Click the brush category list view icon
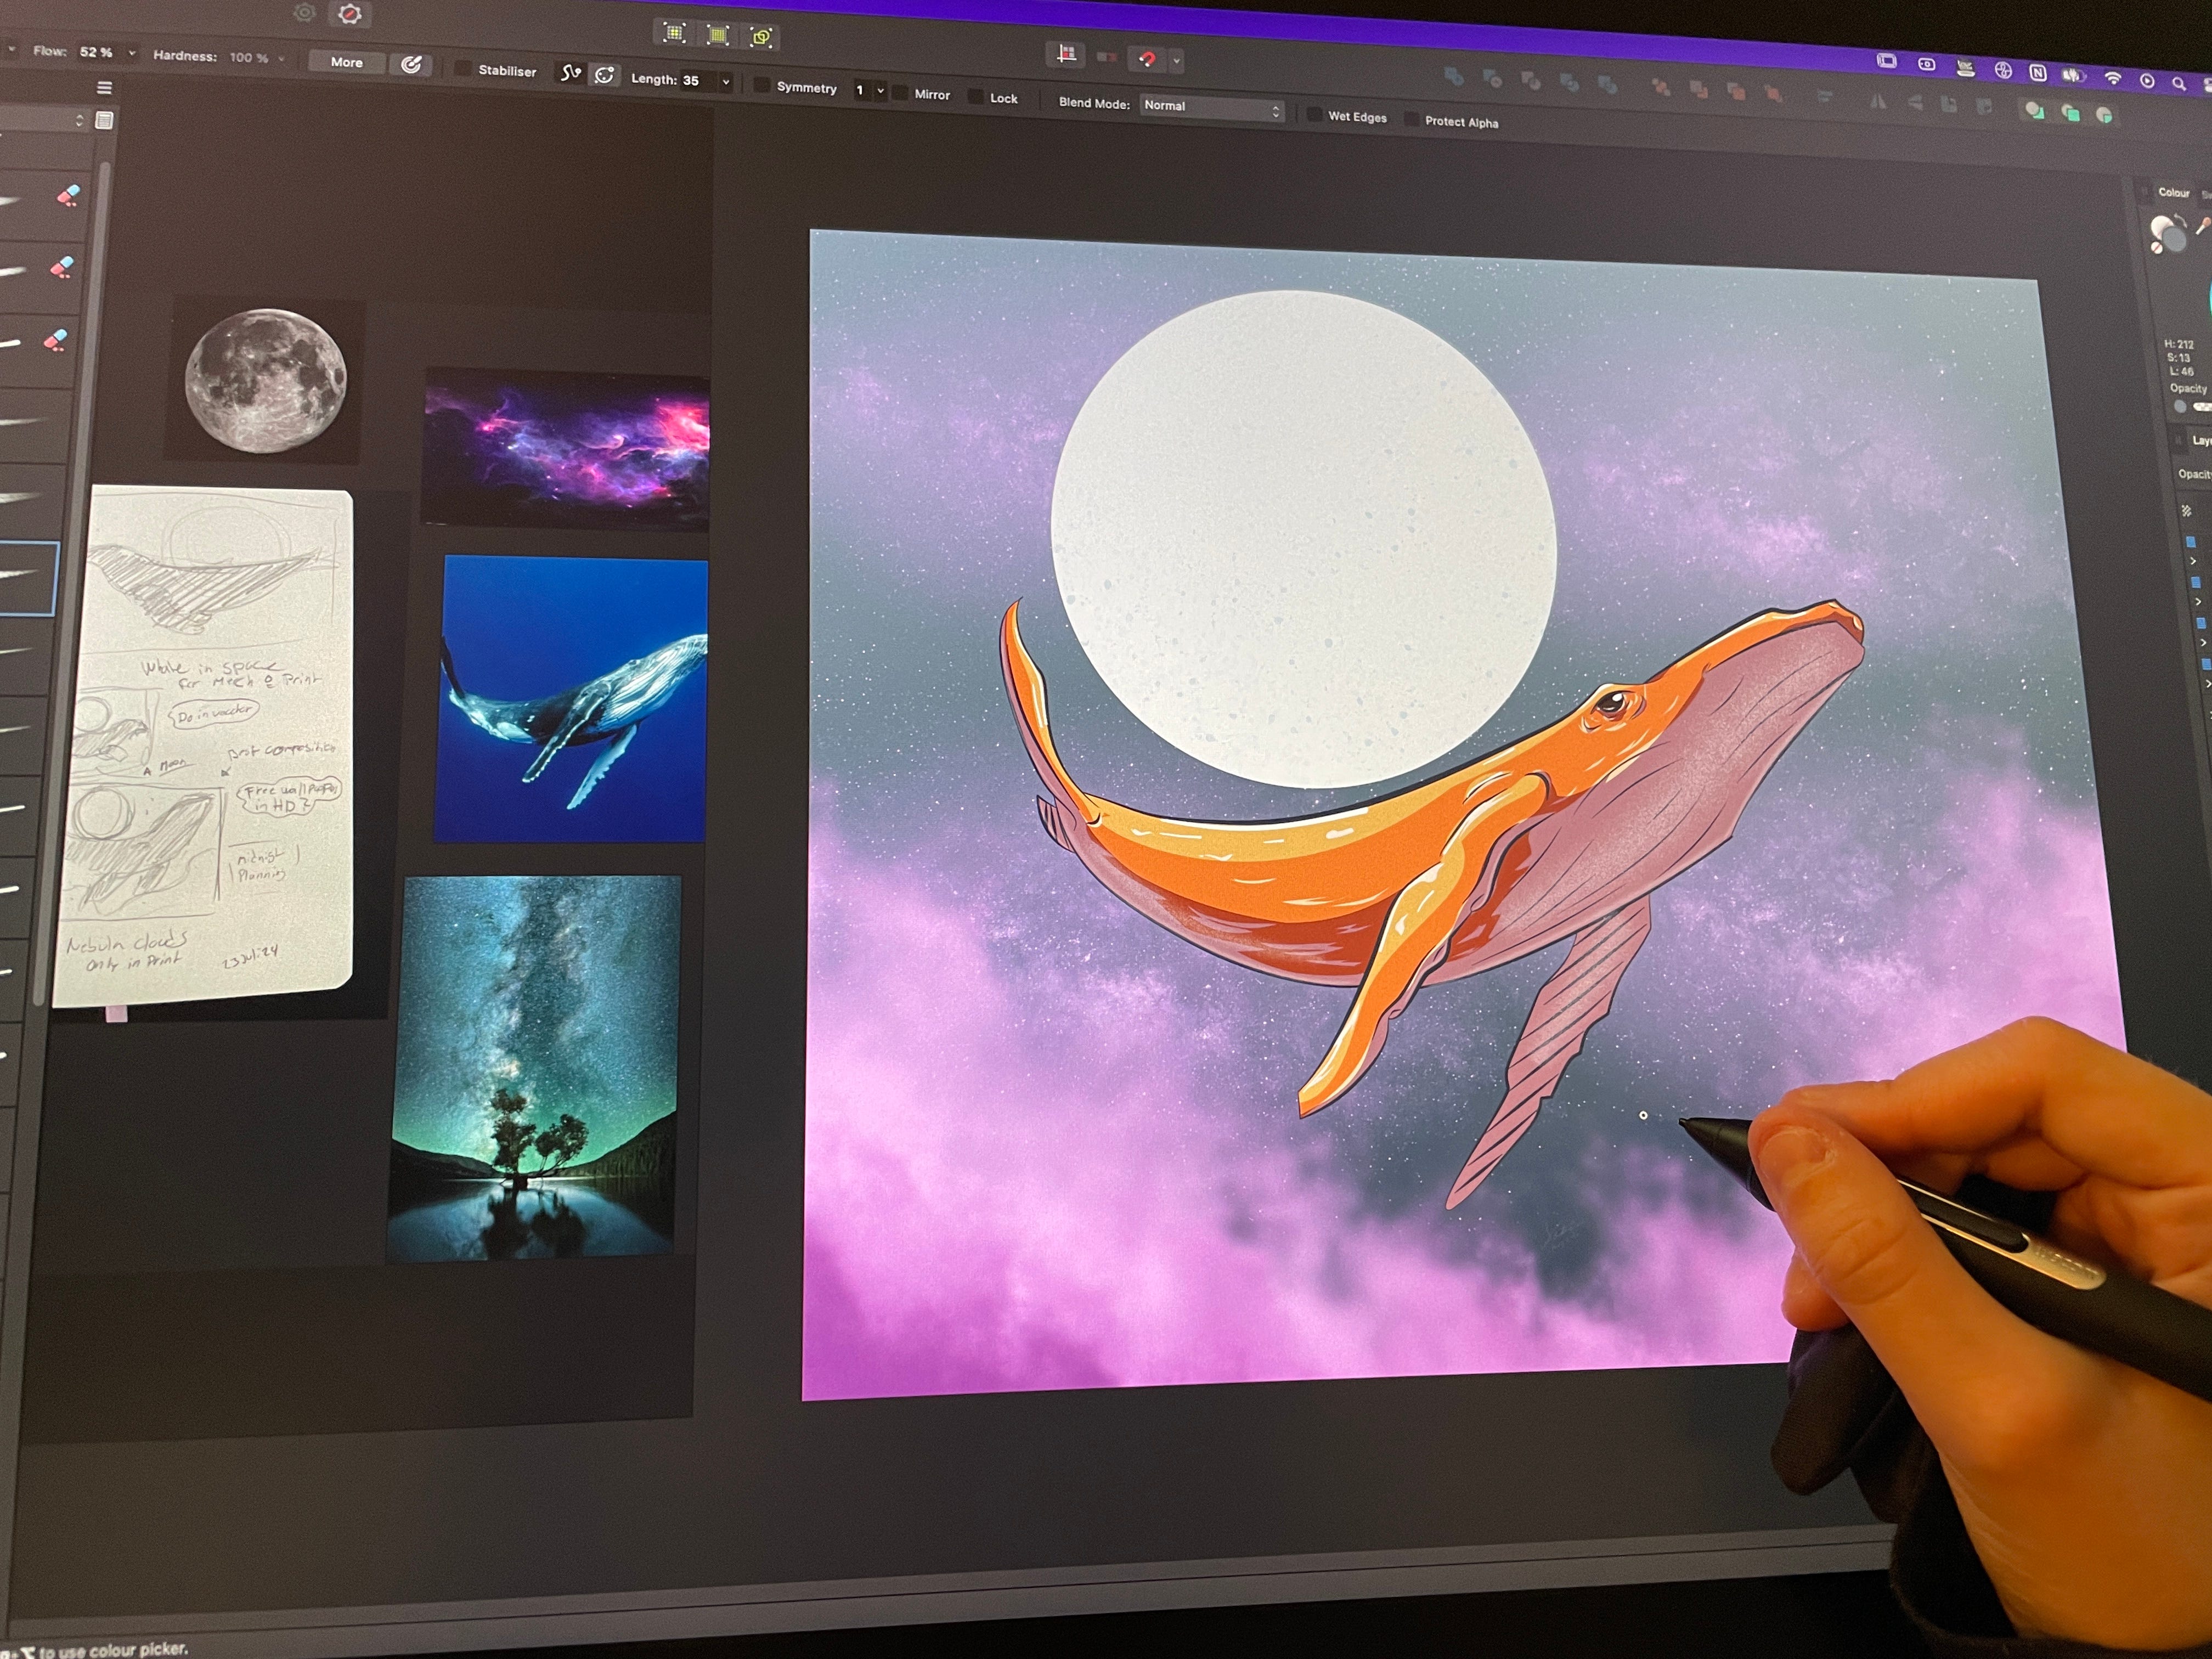This screenshot has width=2212, height=1659. pyautogui.click(x=104, y=121)
